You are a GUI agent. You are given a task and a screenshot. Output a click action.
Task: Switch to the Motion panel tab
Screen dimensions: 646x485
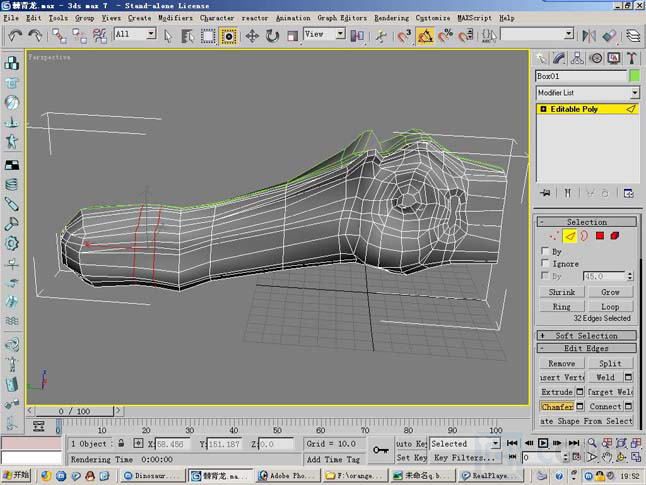[x=596, y=58]
